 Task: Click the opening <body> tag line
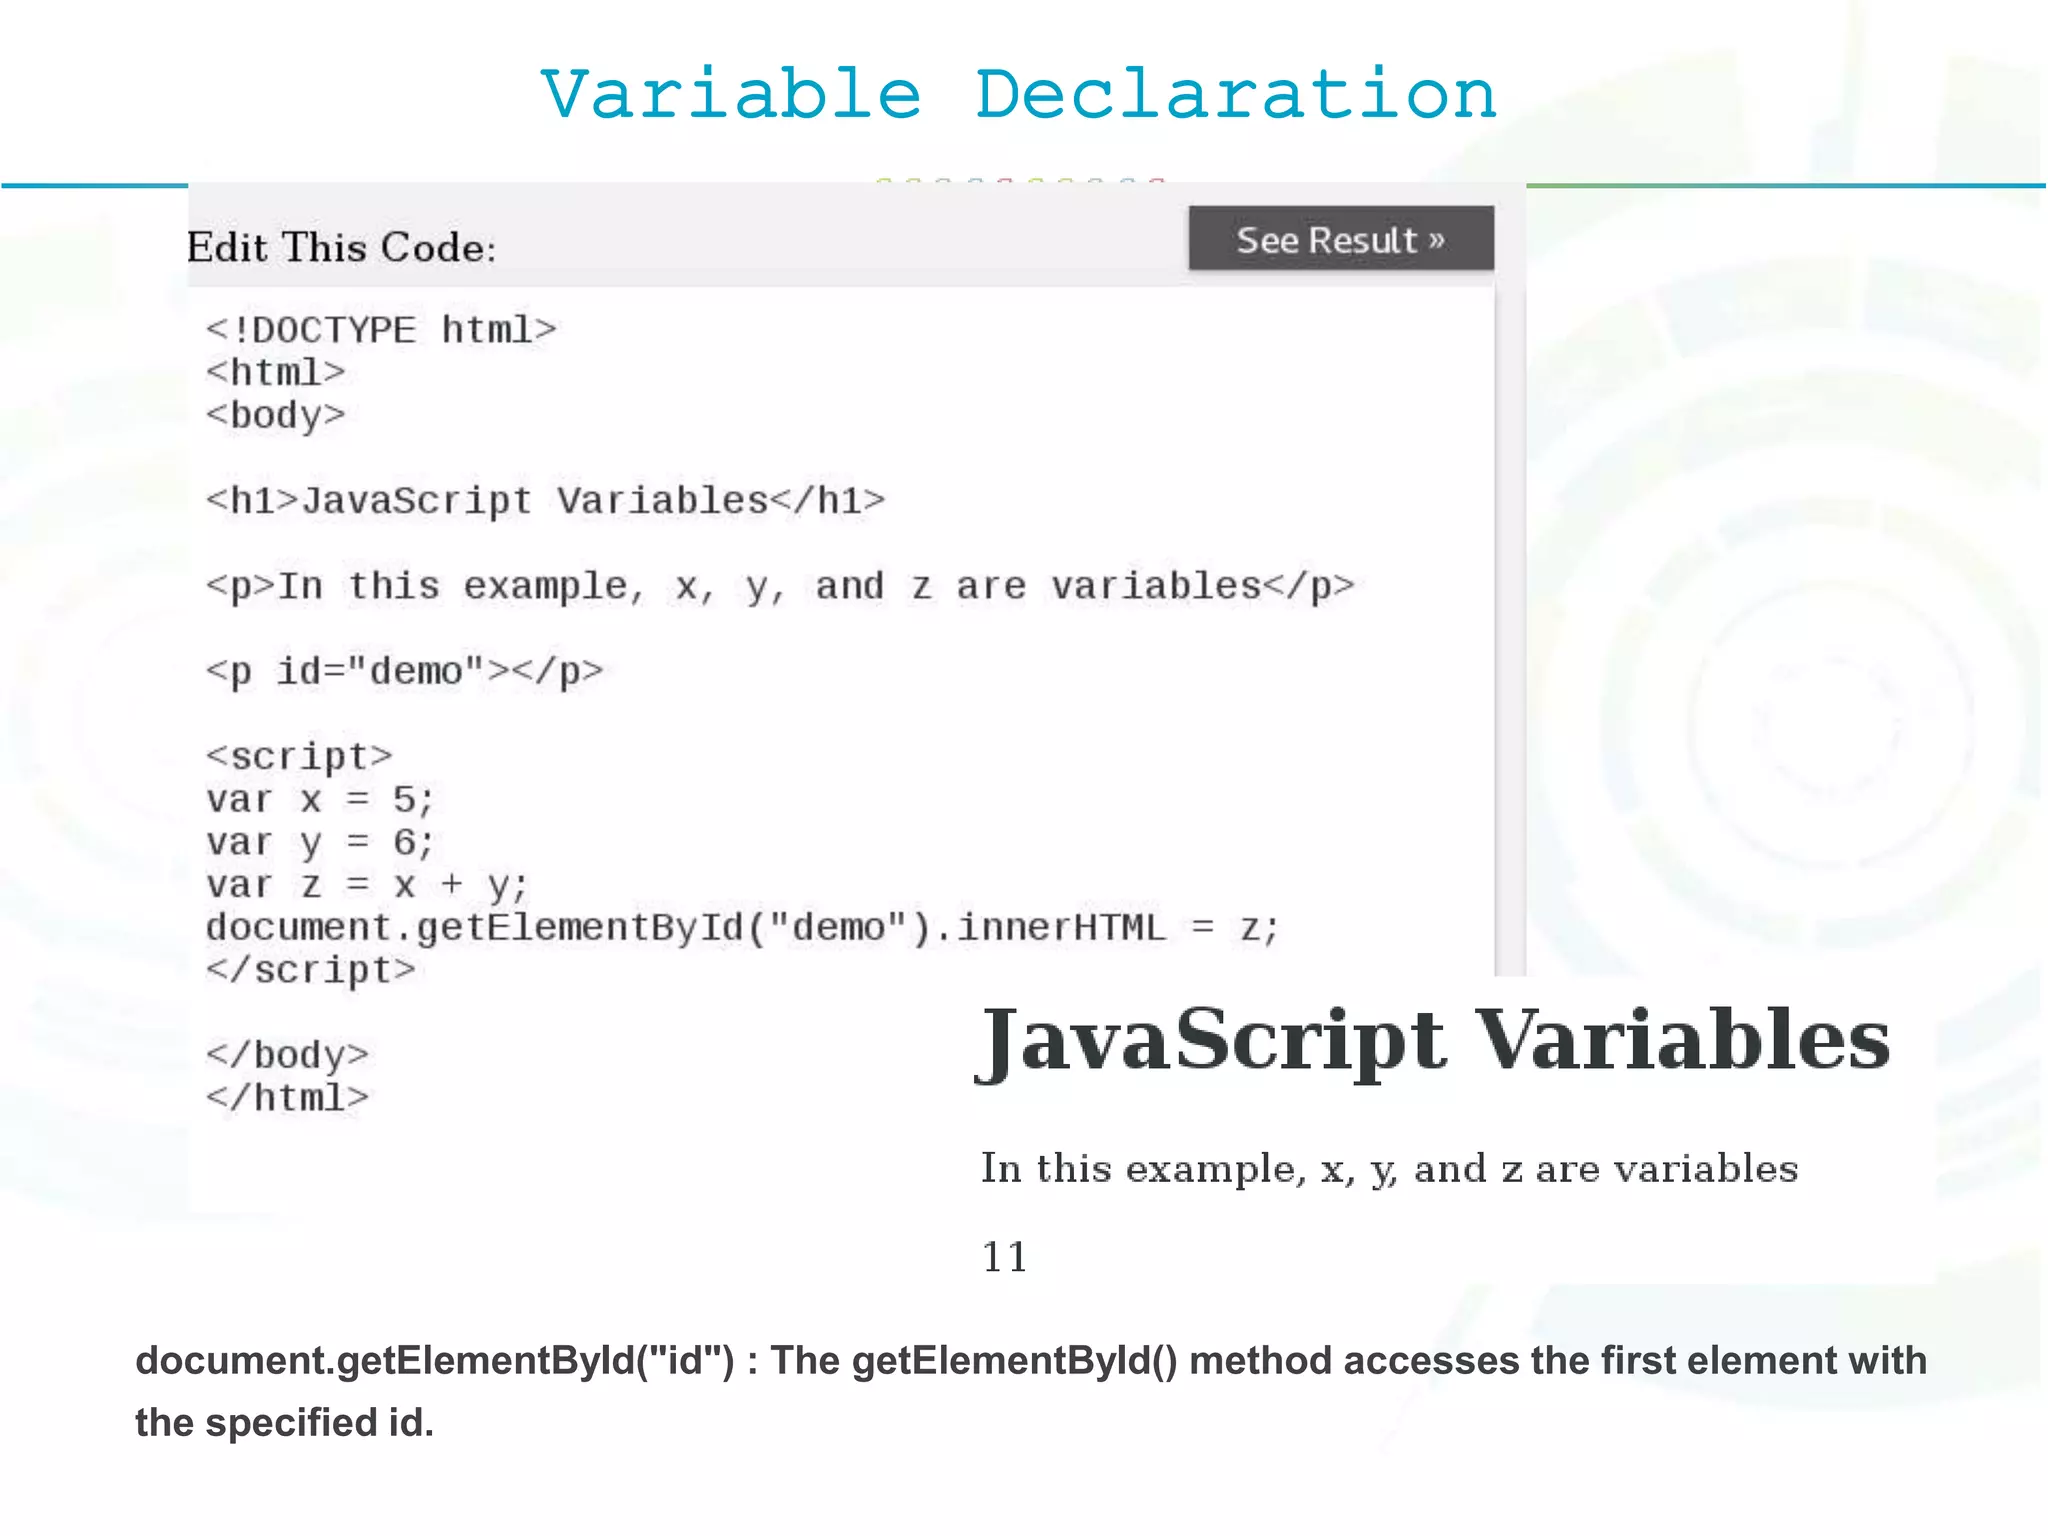[x=275, y=415]
